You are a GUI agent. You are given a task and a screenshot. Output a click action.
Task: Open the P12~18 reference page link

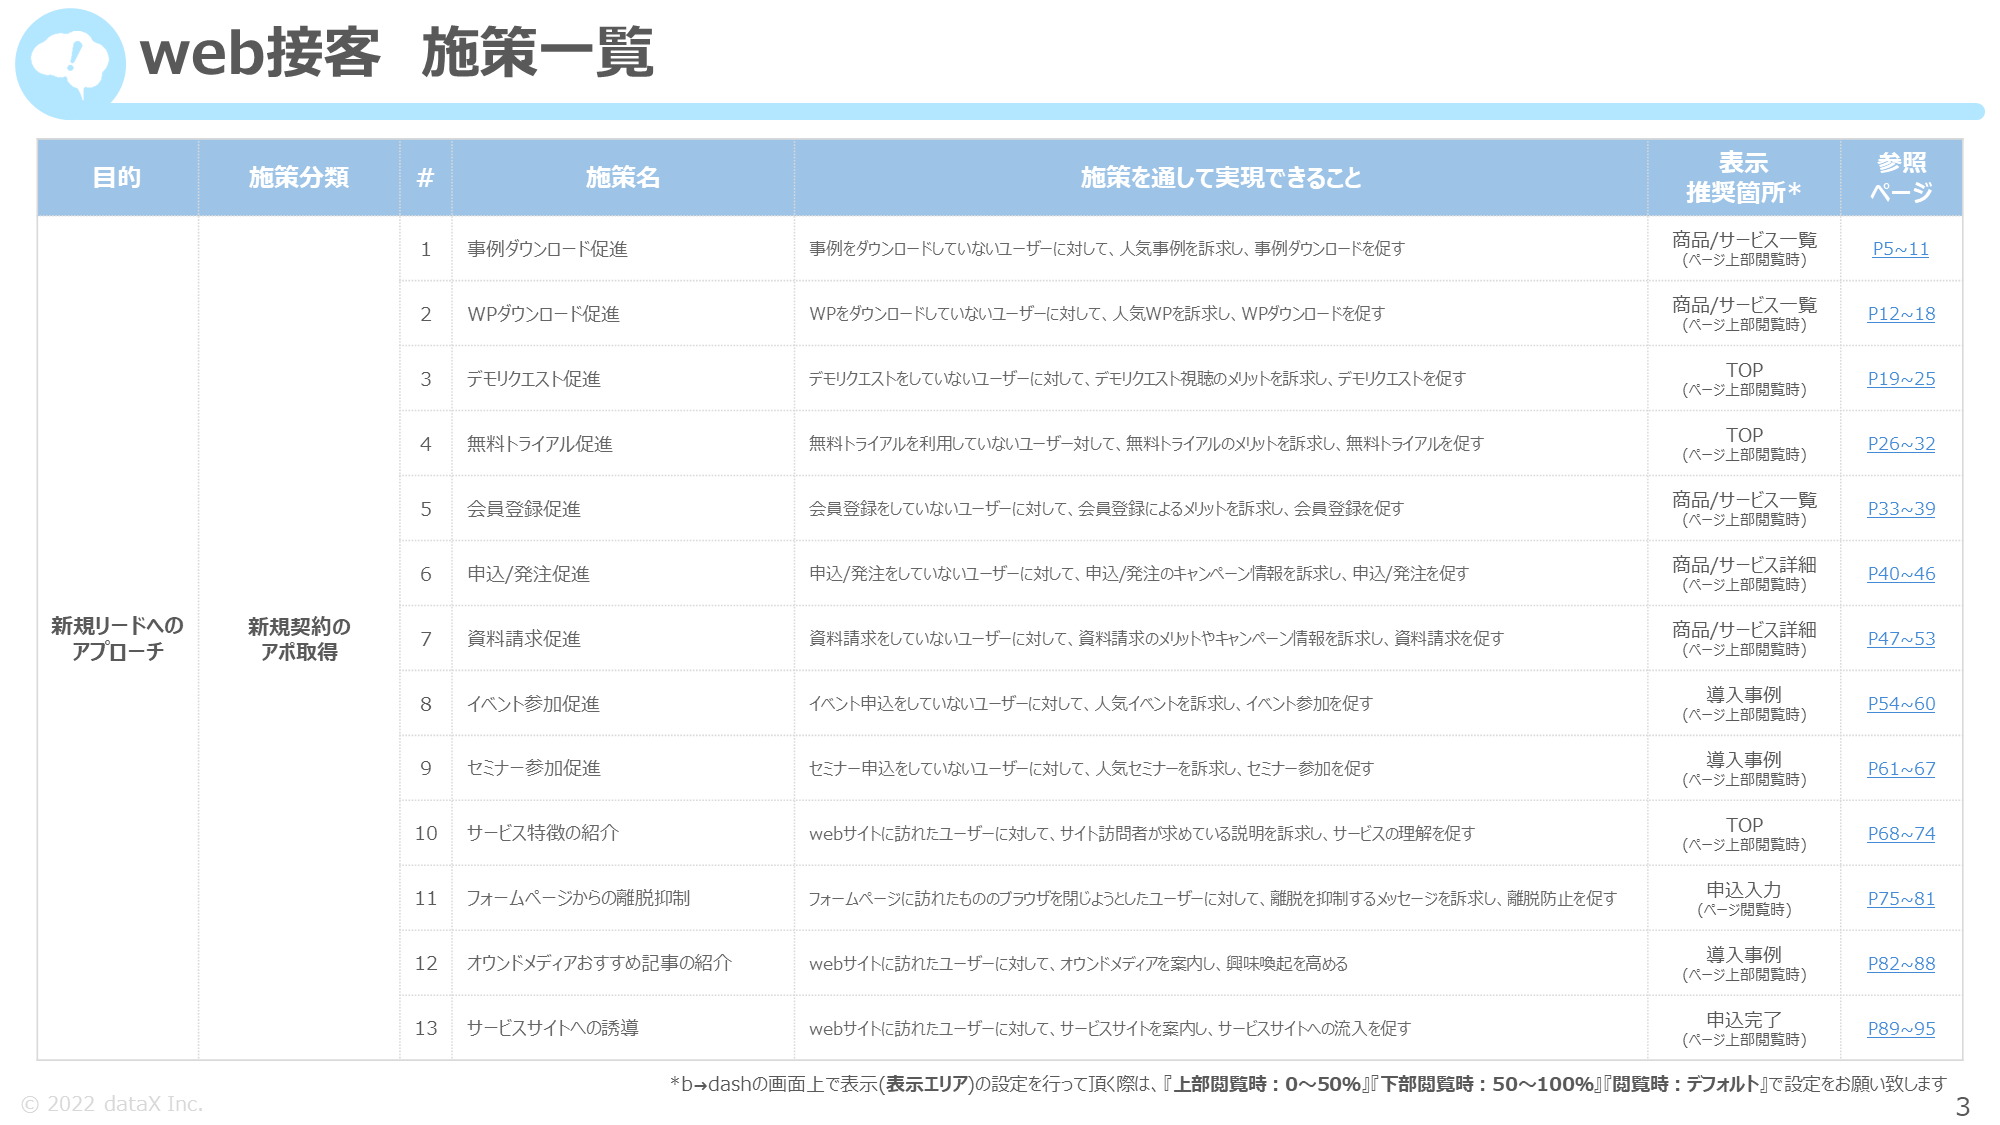1901,314
